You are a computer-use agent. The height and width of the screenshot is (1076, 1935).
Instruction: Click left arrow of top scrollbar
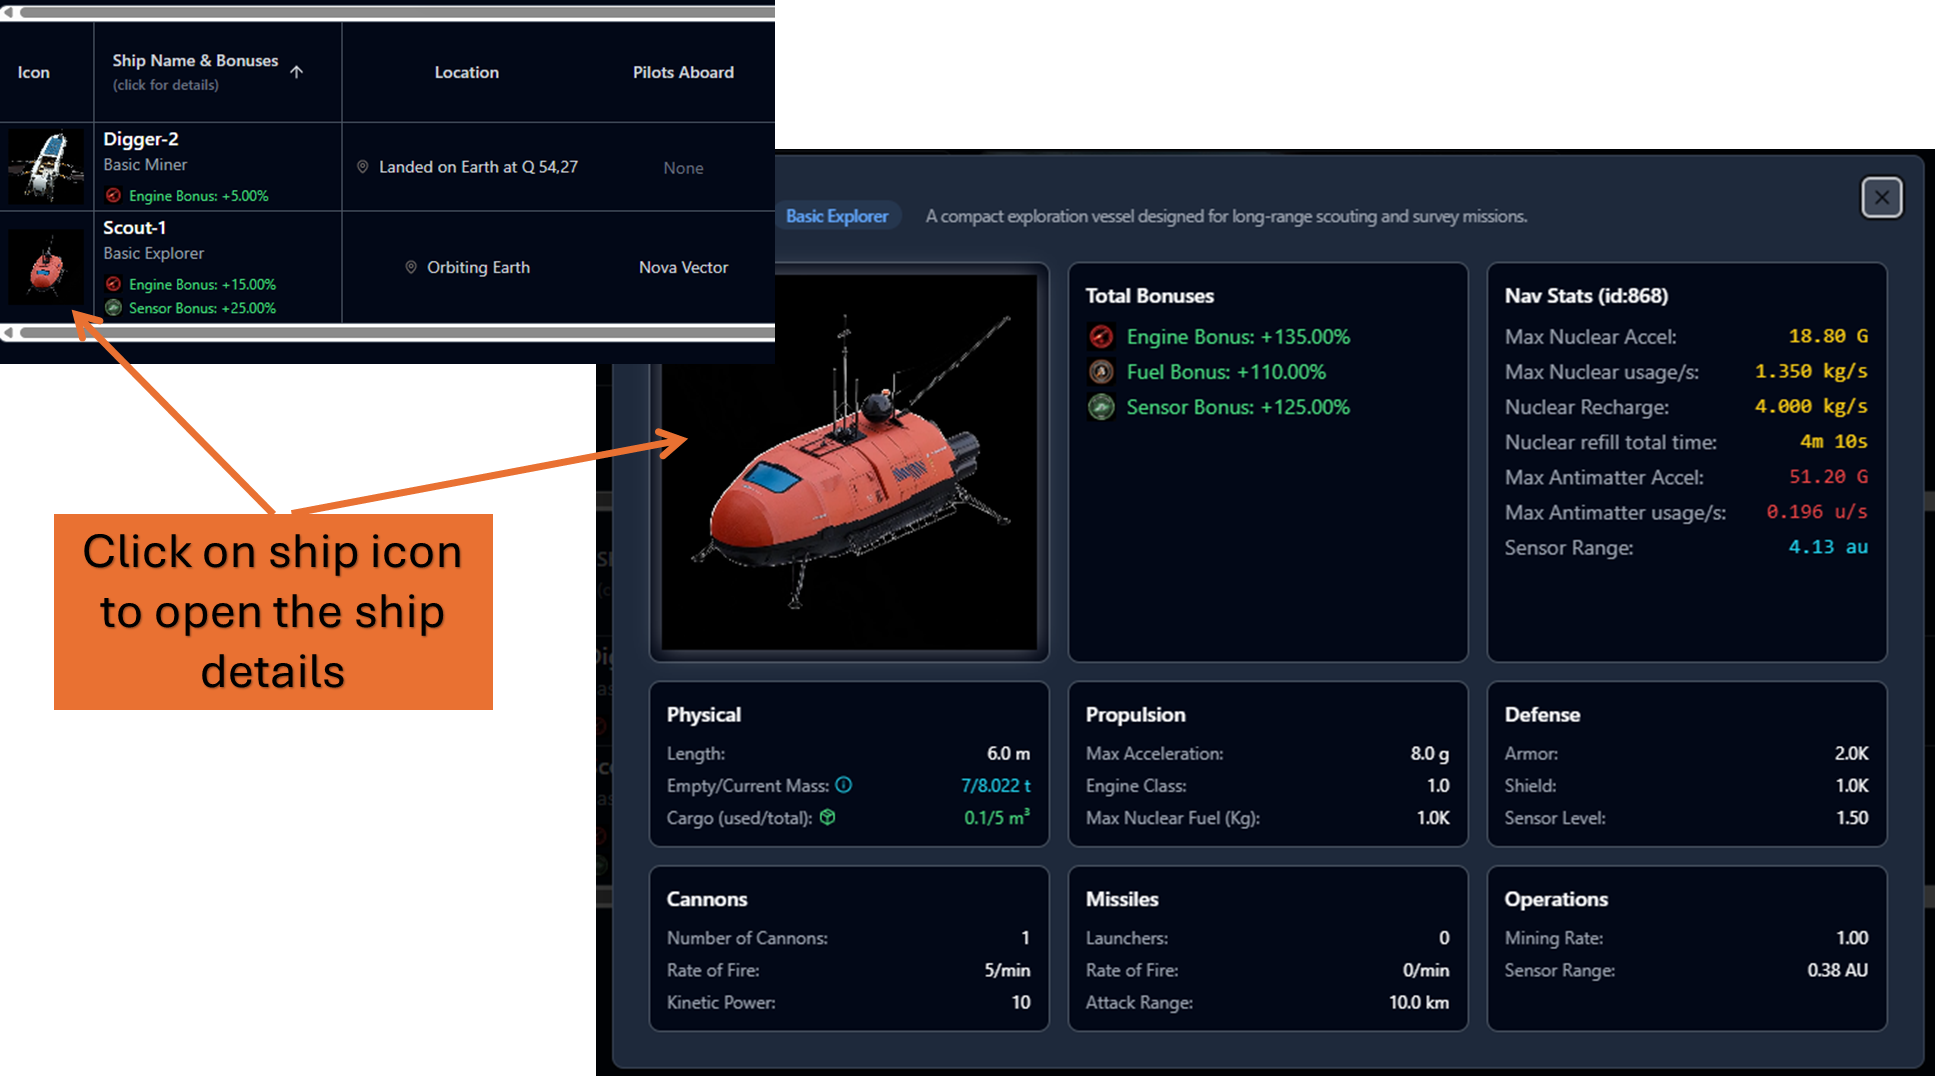coord(9,12)
